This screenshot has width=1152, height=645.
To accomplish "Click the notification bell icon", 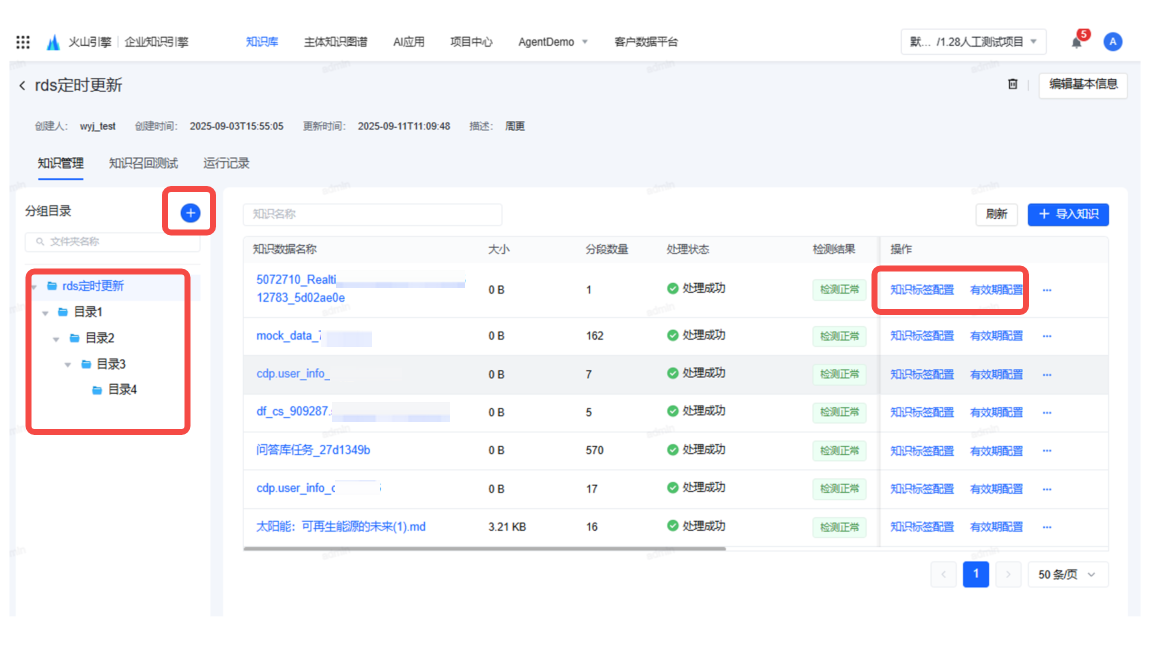I will pos(1077,42).
